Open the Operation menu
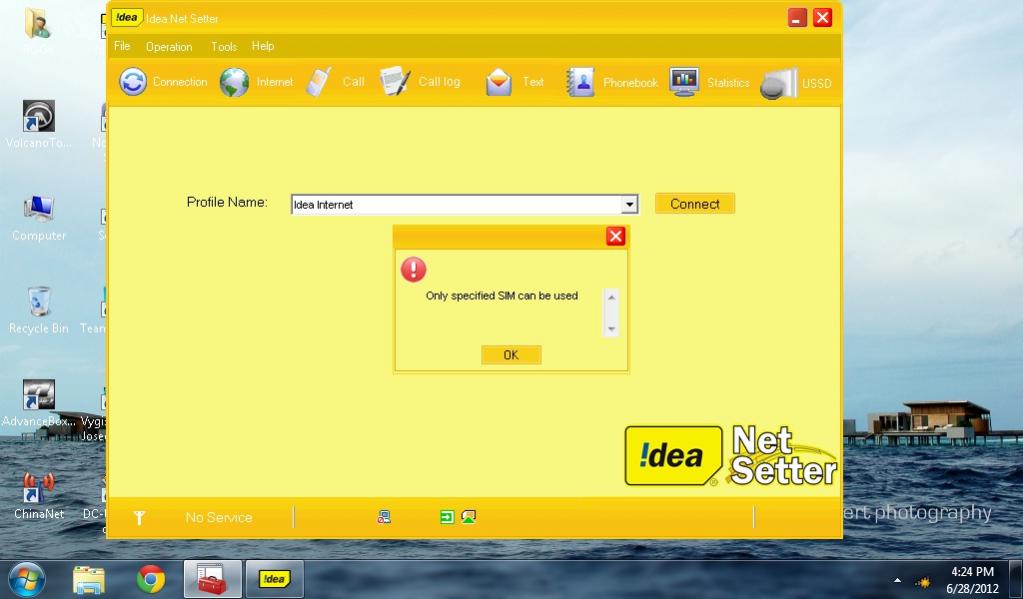1023x599 pixels. 169,46
